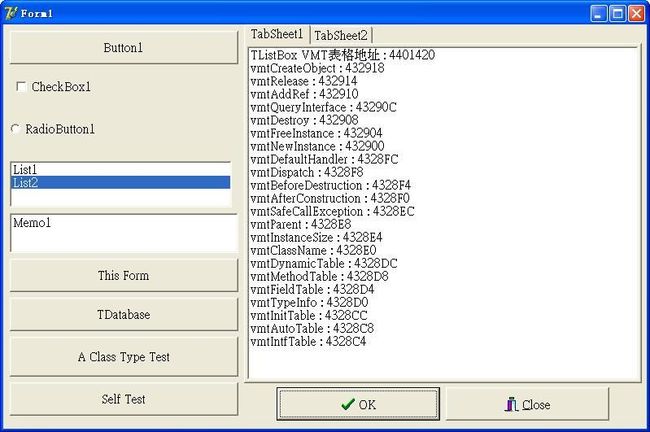Select vmtIntfTable : 4328C4 row
650x432 pixels.
click(443, 342)
